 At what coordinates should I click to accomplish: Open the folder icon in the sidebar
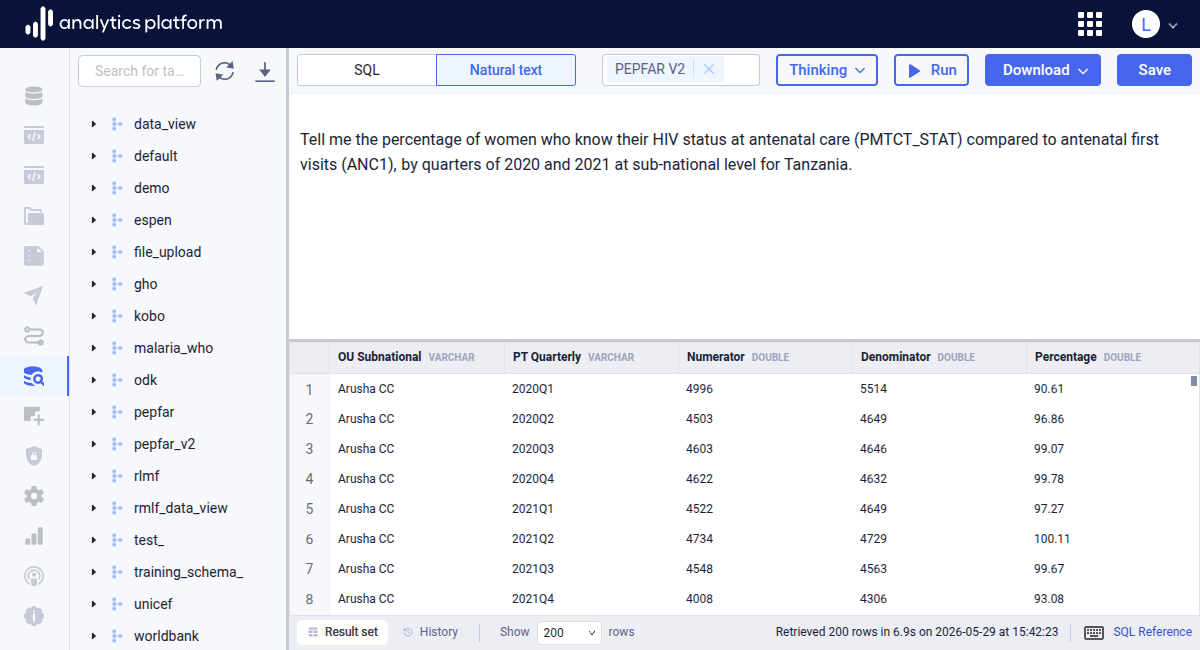pyautogui.click(x=34, y=216)
